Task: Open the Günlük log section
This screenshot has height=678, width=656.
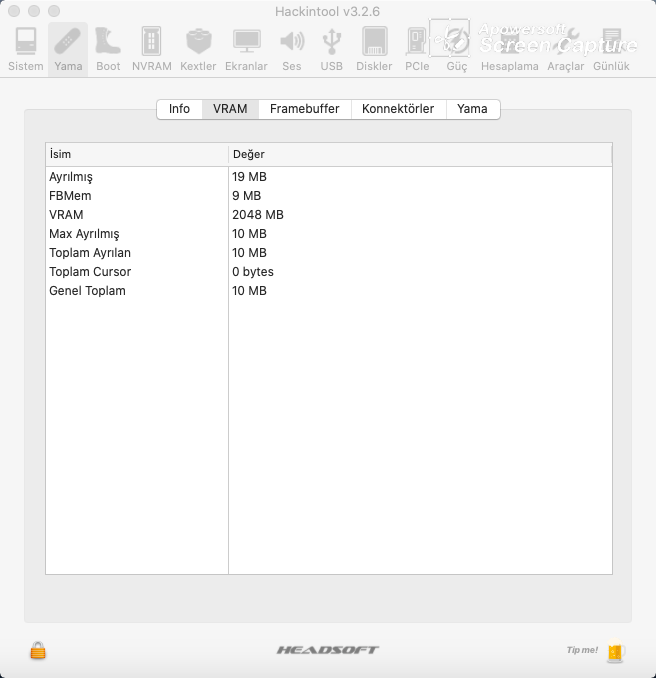Action: point(611,49)
